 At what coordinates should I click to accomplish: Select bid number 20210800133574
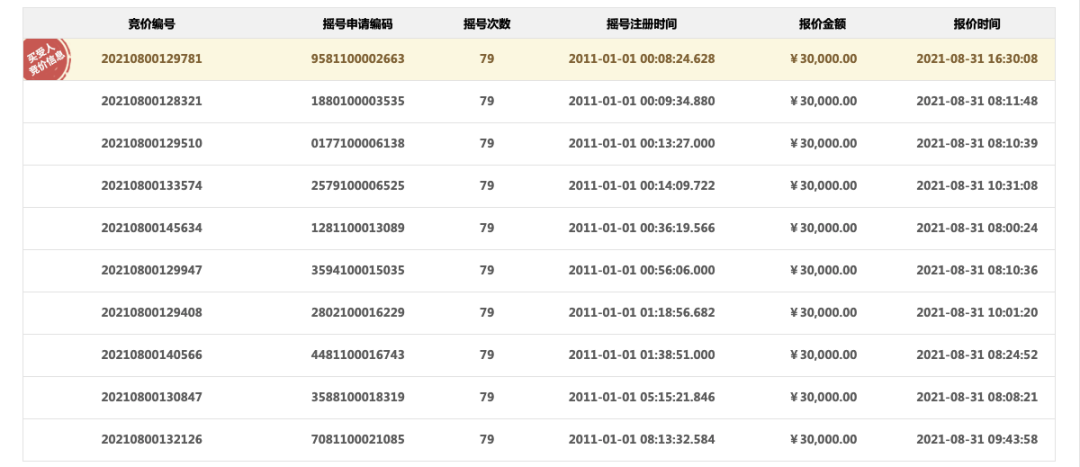pos(152,185)
